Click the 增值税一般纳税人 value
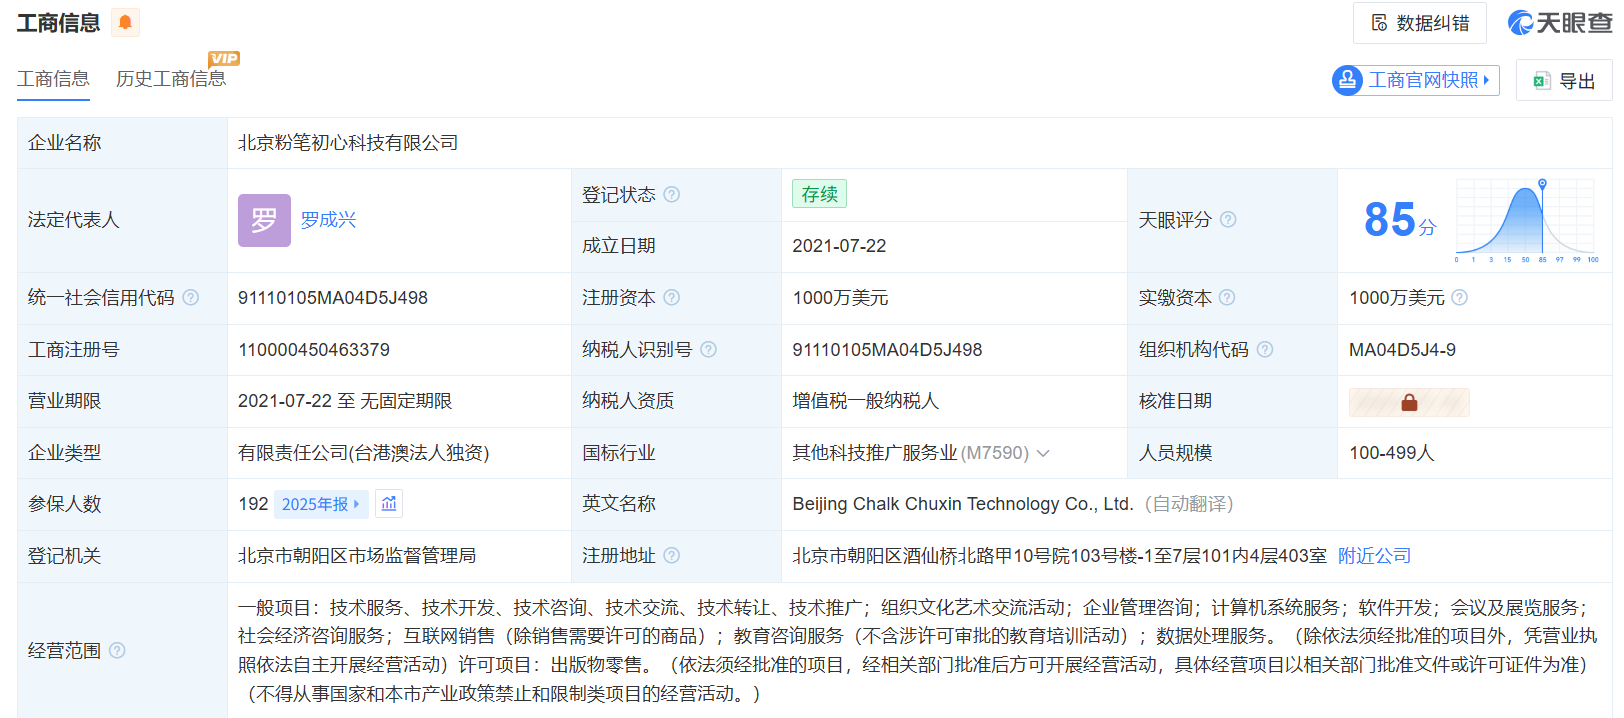Screen dimensions: 1624x718 [866, 401]
